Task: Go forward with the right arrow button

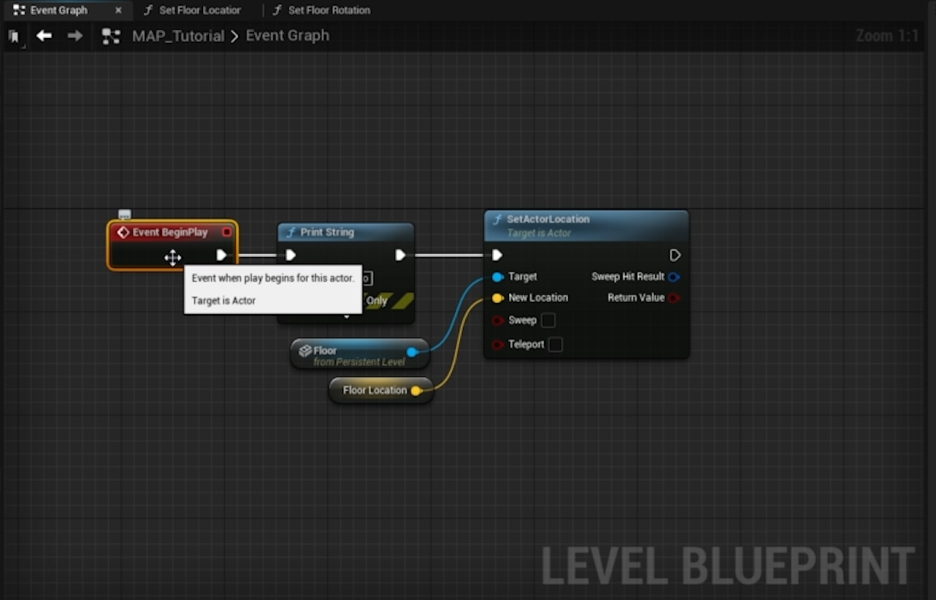Action: (x=75, y=36)
